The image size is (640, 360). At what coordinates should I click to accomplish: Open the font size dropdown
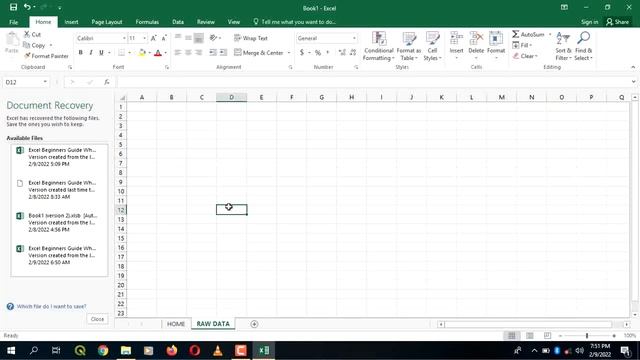(x=144, y=38)
